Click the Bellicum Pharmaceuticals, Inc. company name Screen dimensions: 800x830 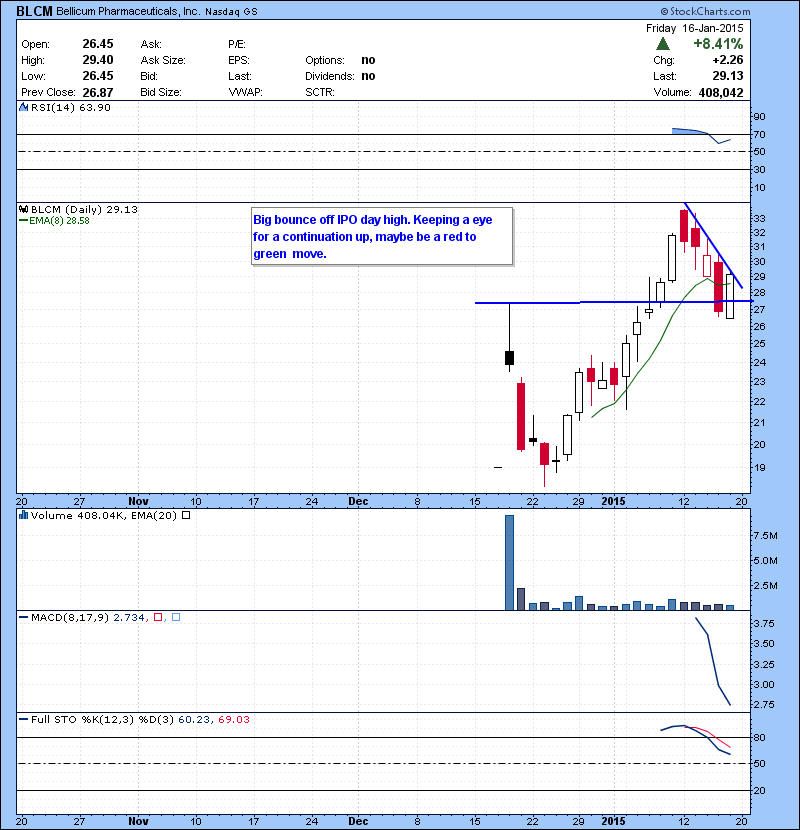128,11
